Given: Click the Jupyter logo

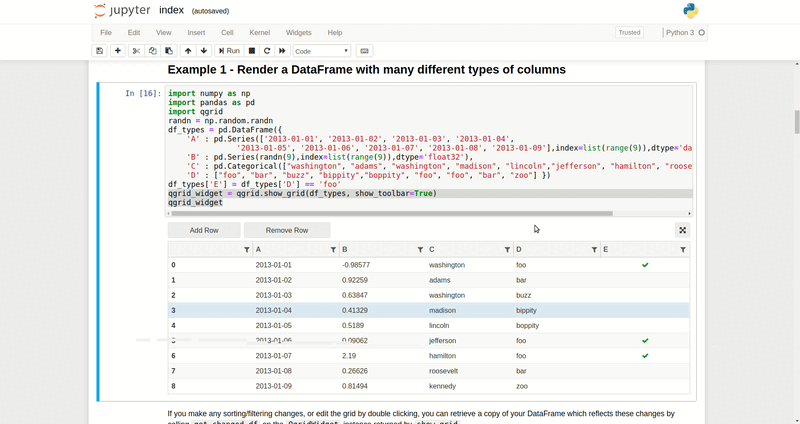Looking at the screenshot, I should tap(122, 11).
